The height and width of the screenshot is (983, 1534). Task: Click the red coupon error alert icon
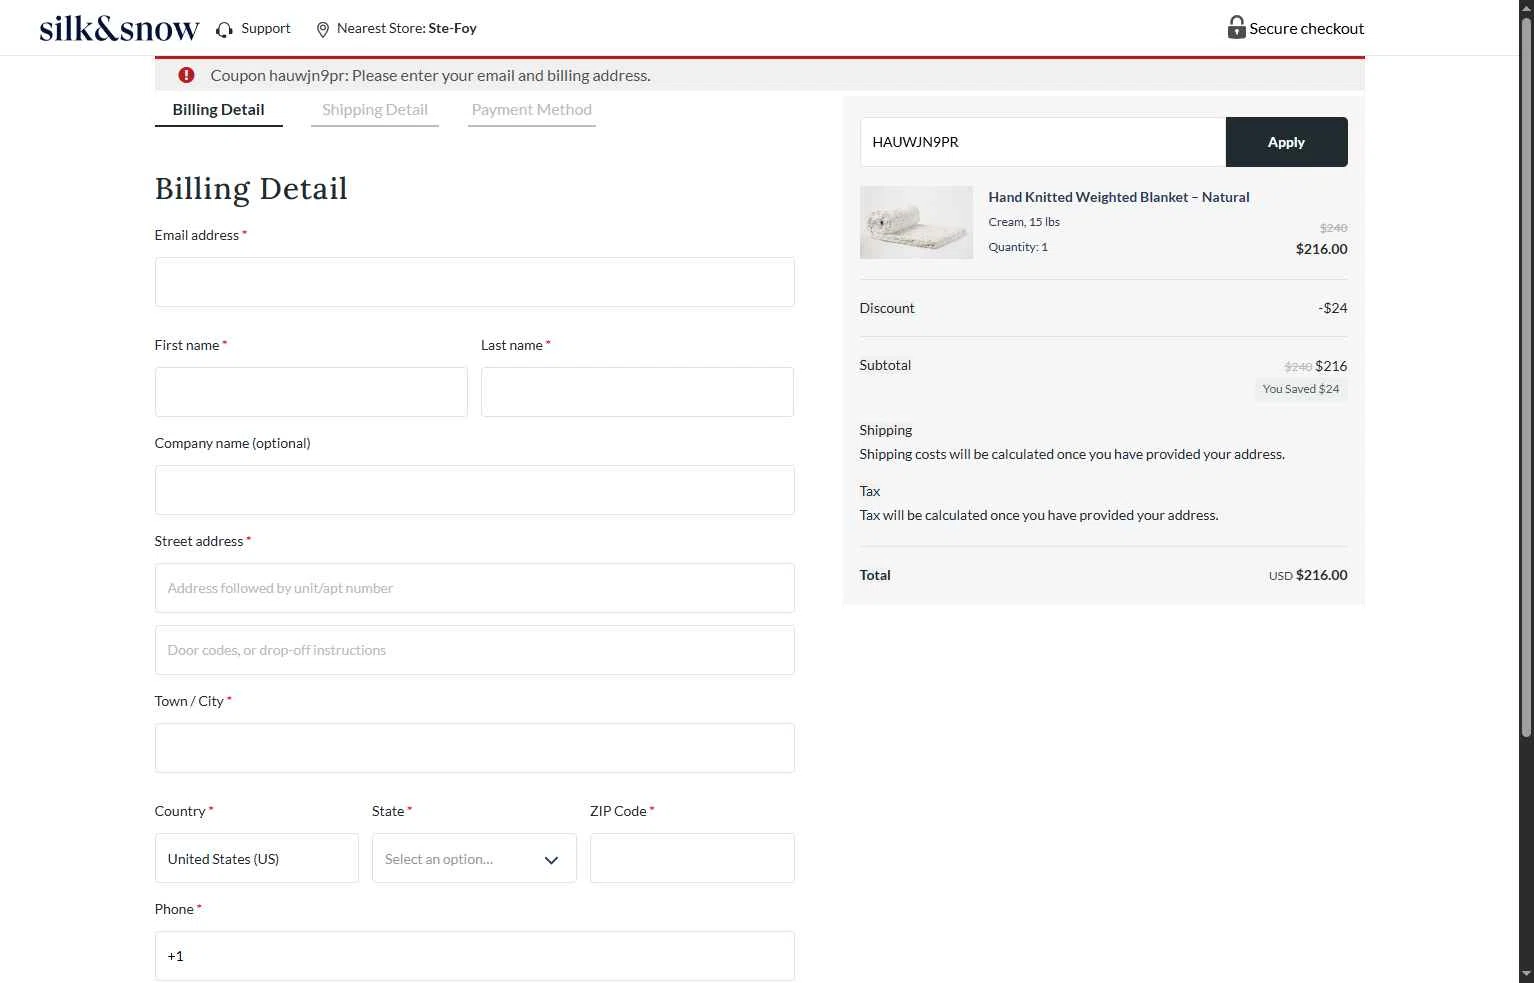186,75
